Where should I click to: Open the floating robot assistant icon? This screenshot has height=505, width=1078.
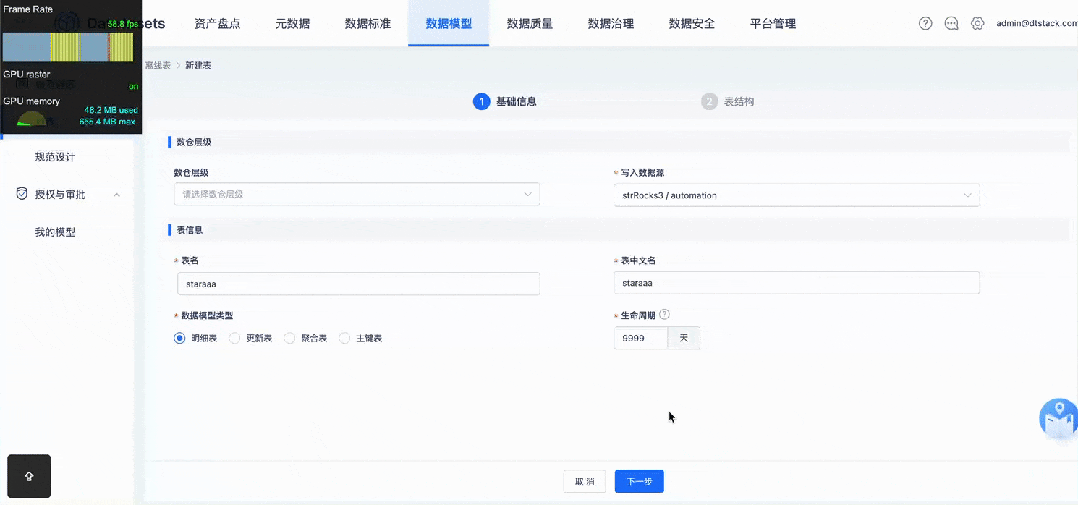coord(1058,417)
